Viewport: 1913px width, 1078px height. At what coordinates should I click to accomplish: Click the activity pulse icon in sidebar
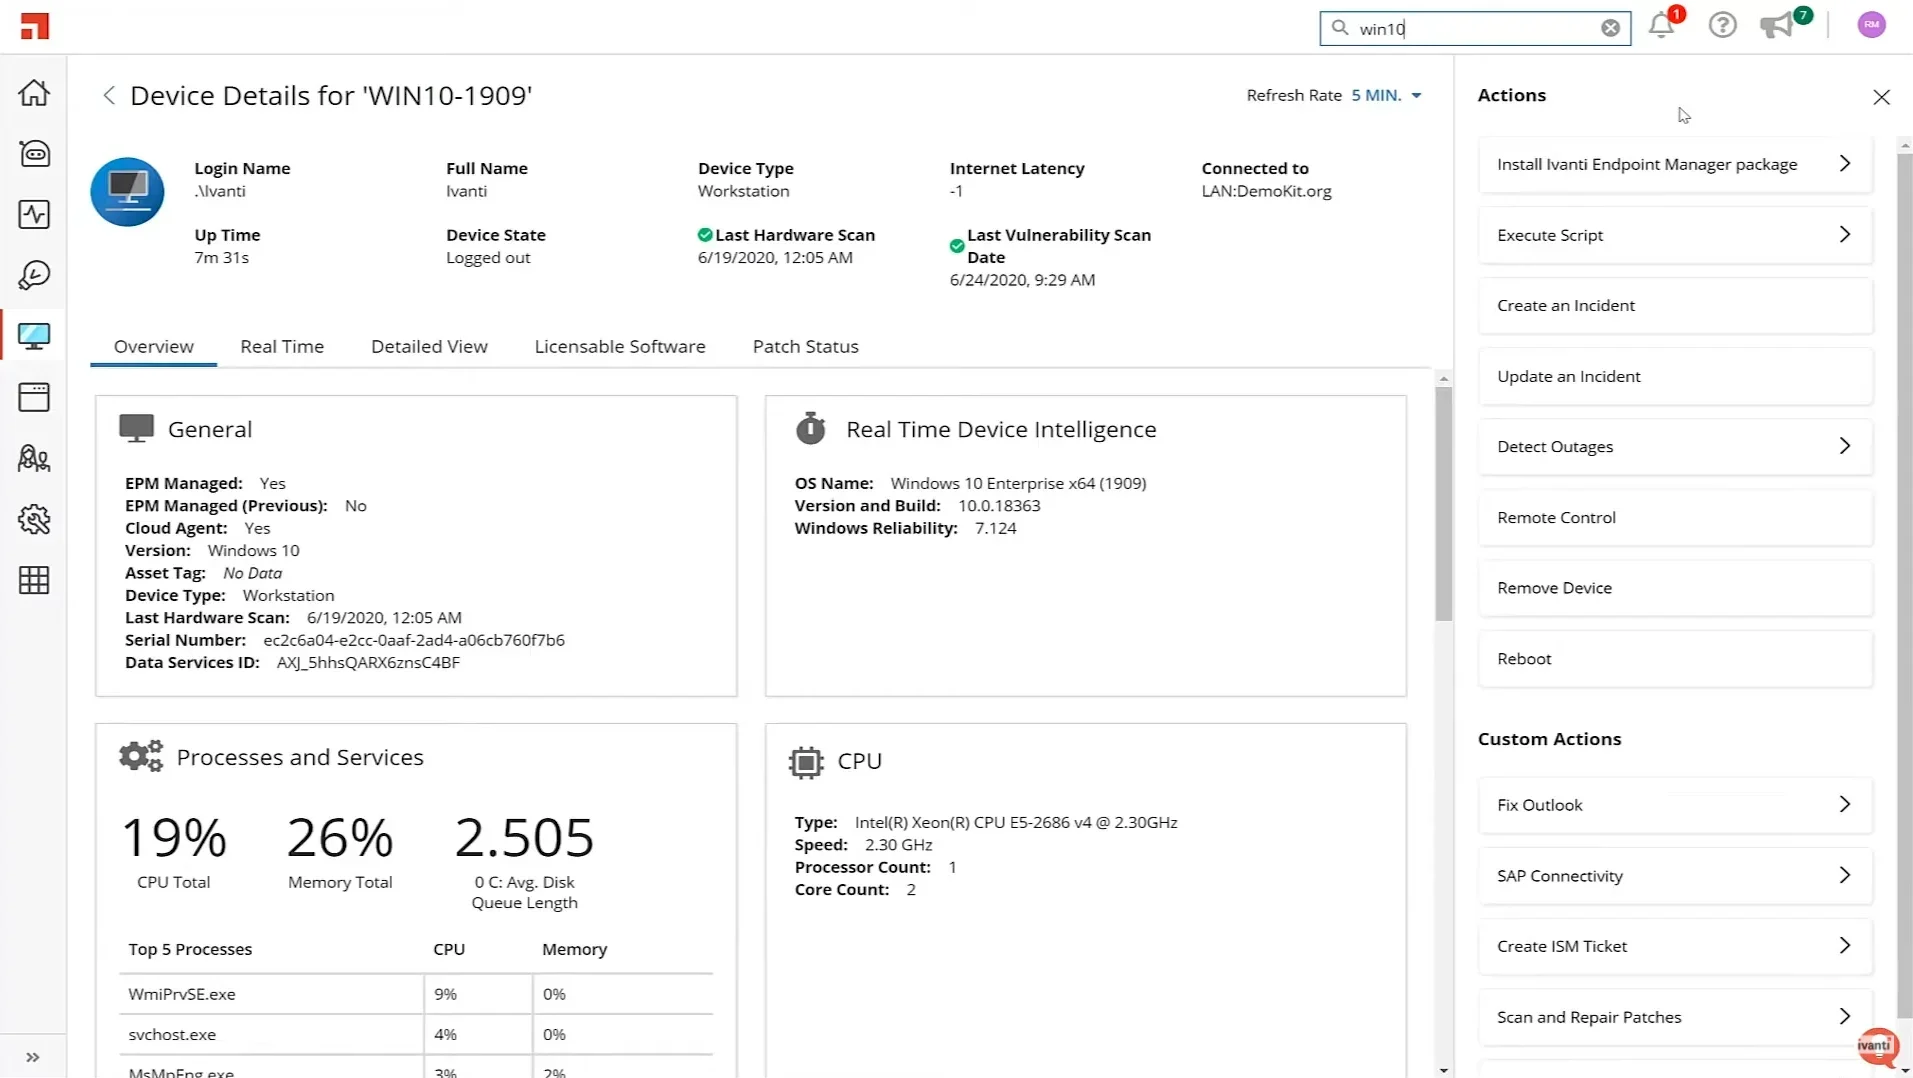pos(34,214)
